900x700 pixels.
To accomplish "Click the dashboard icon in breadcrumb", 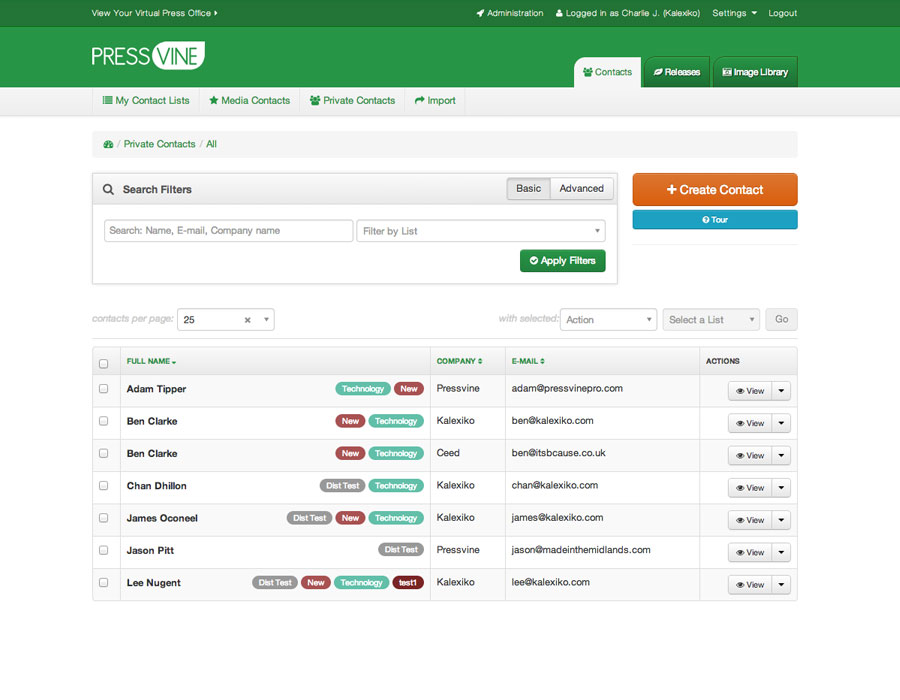I will (108, 145).
